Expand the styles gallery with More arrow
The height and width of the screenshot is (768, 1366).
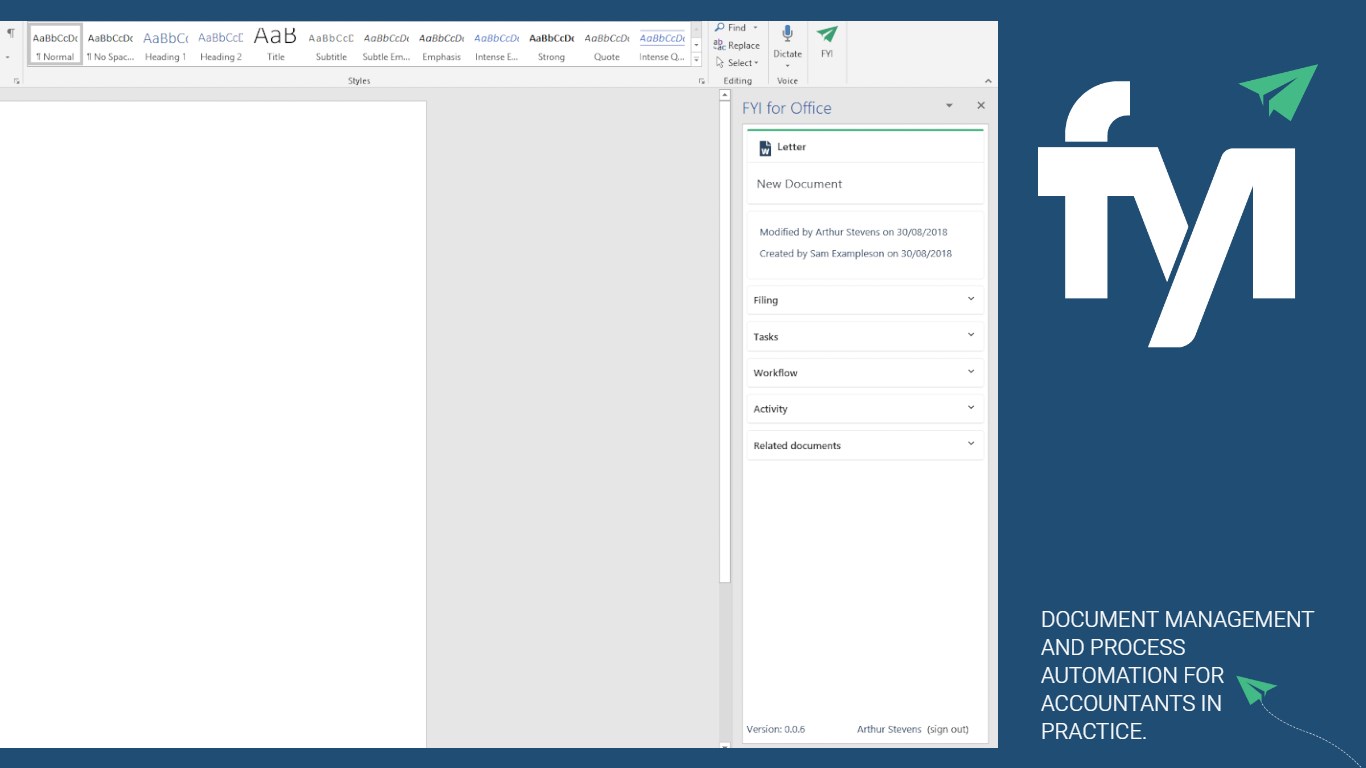(696, 59)
